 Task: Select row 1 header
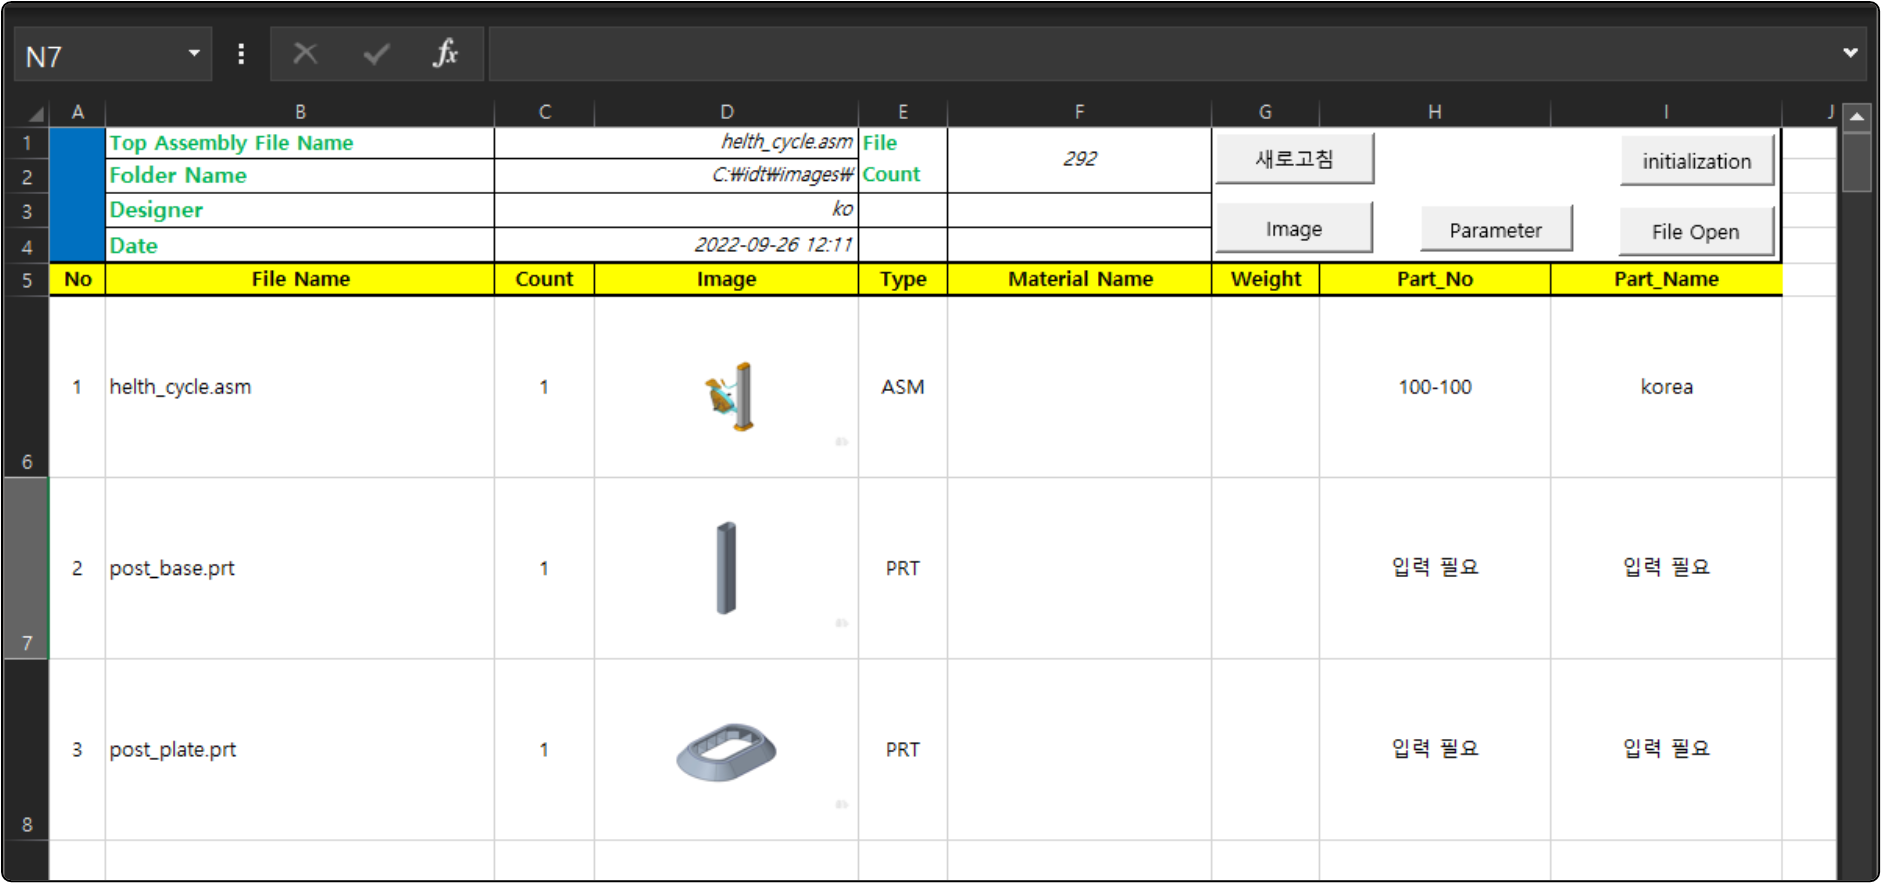26,143
